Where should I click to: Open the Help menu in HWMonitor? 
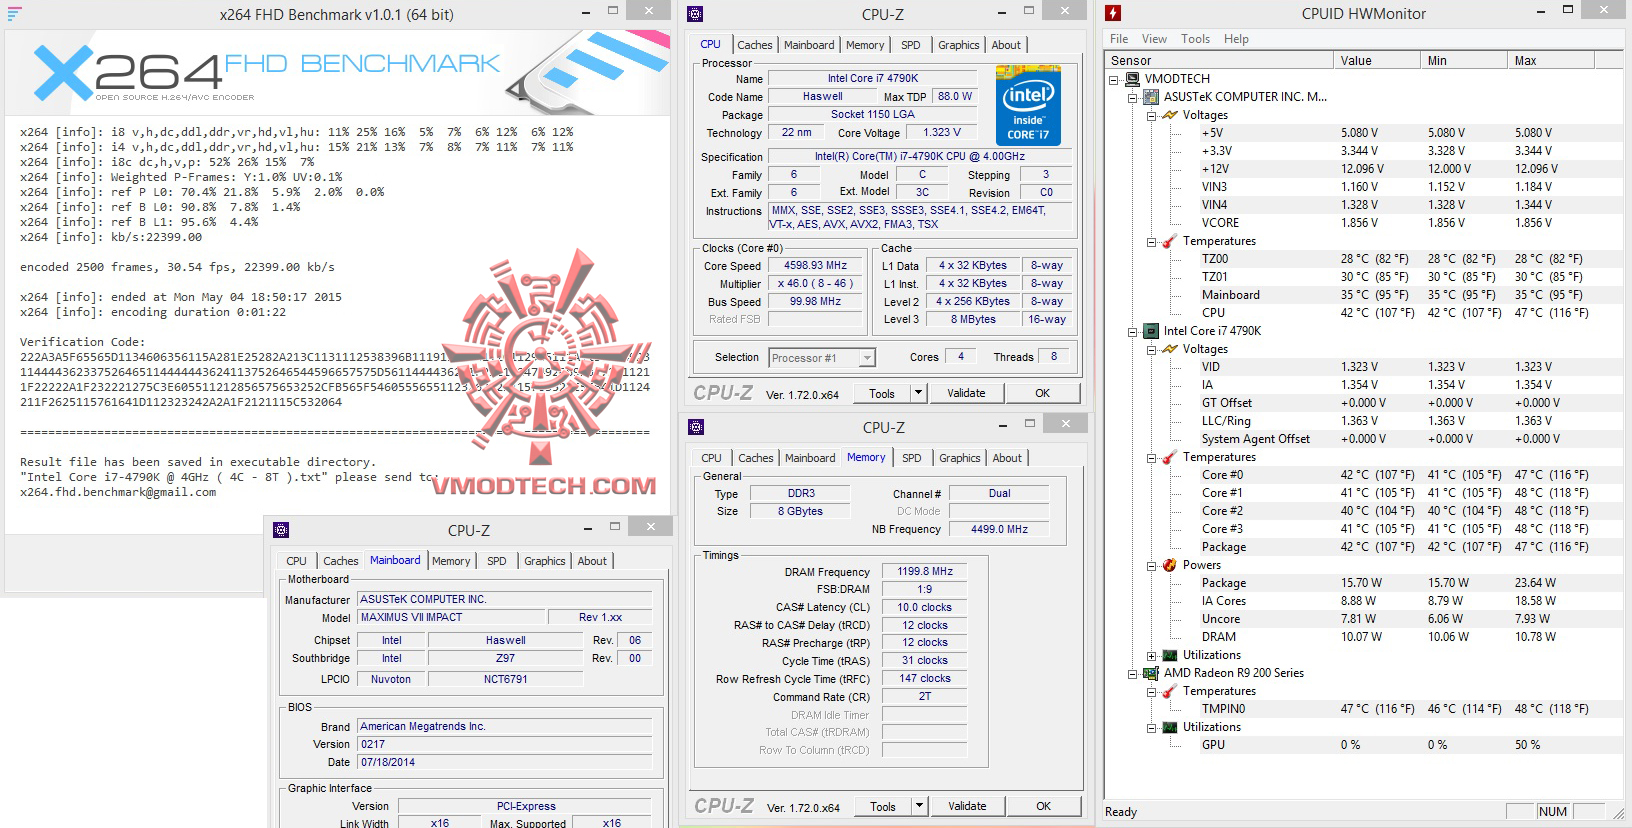click(1236, 39)
